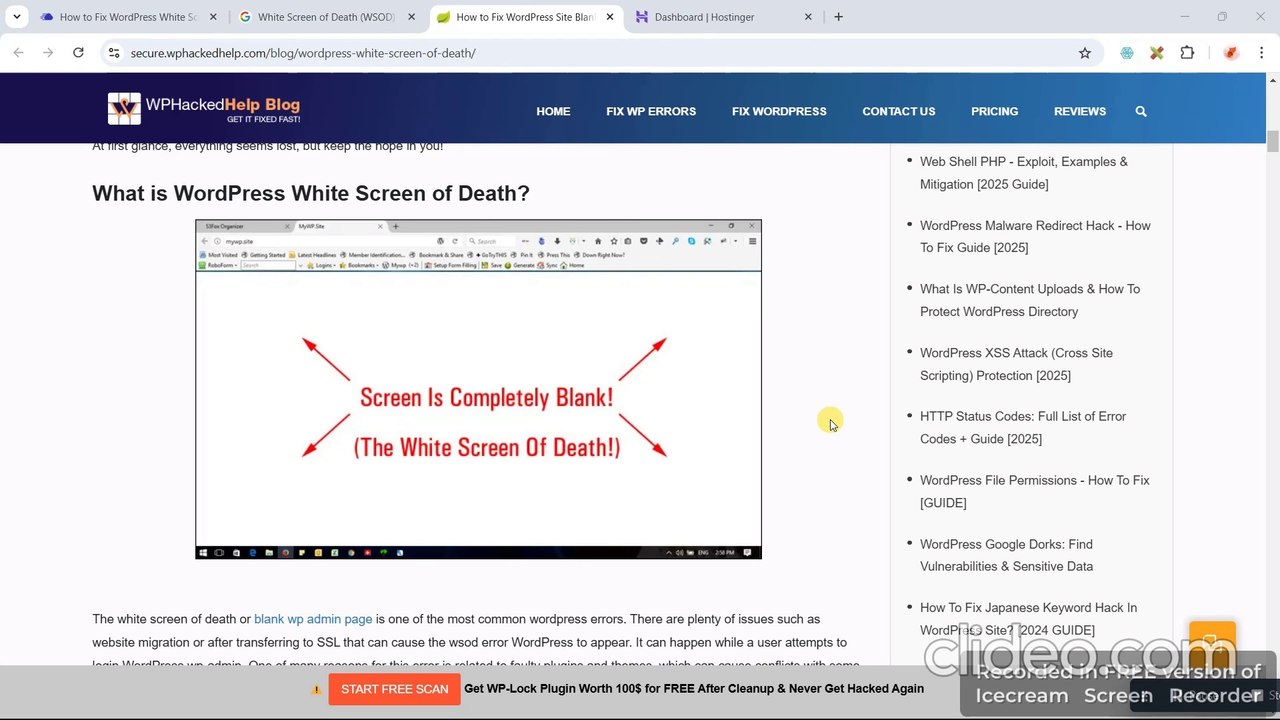Click the site search magnifier icon
Viewport: 1280px width, 720px height.
(x=1141, y=111)
